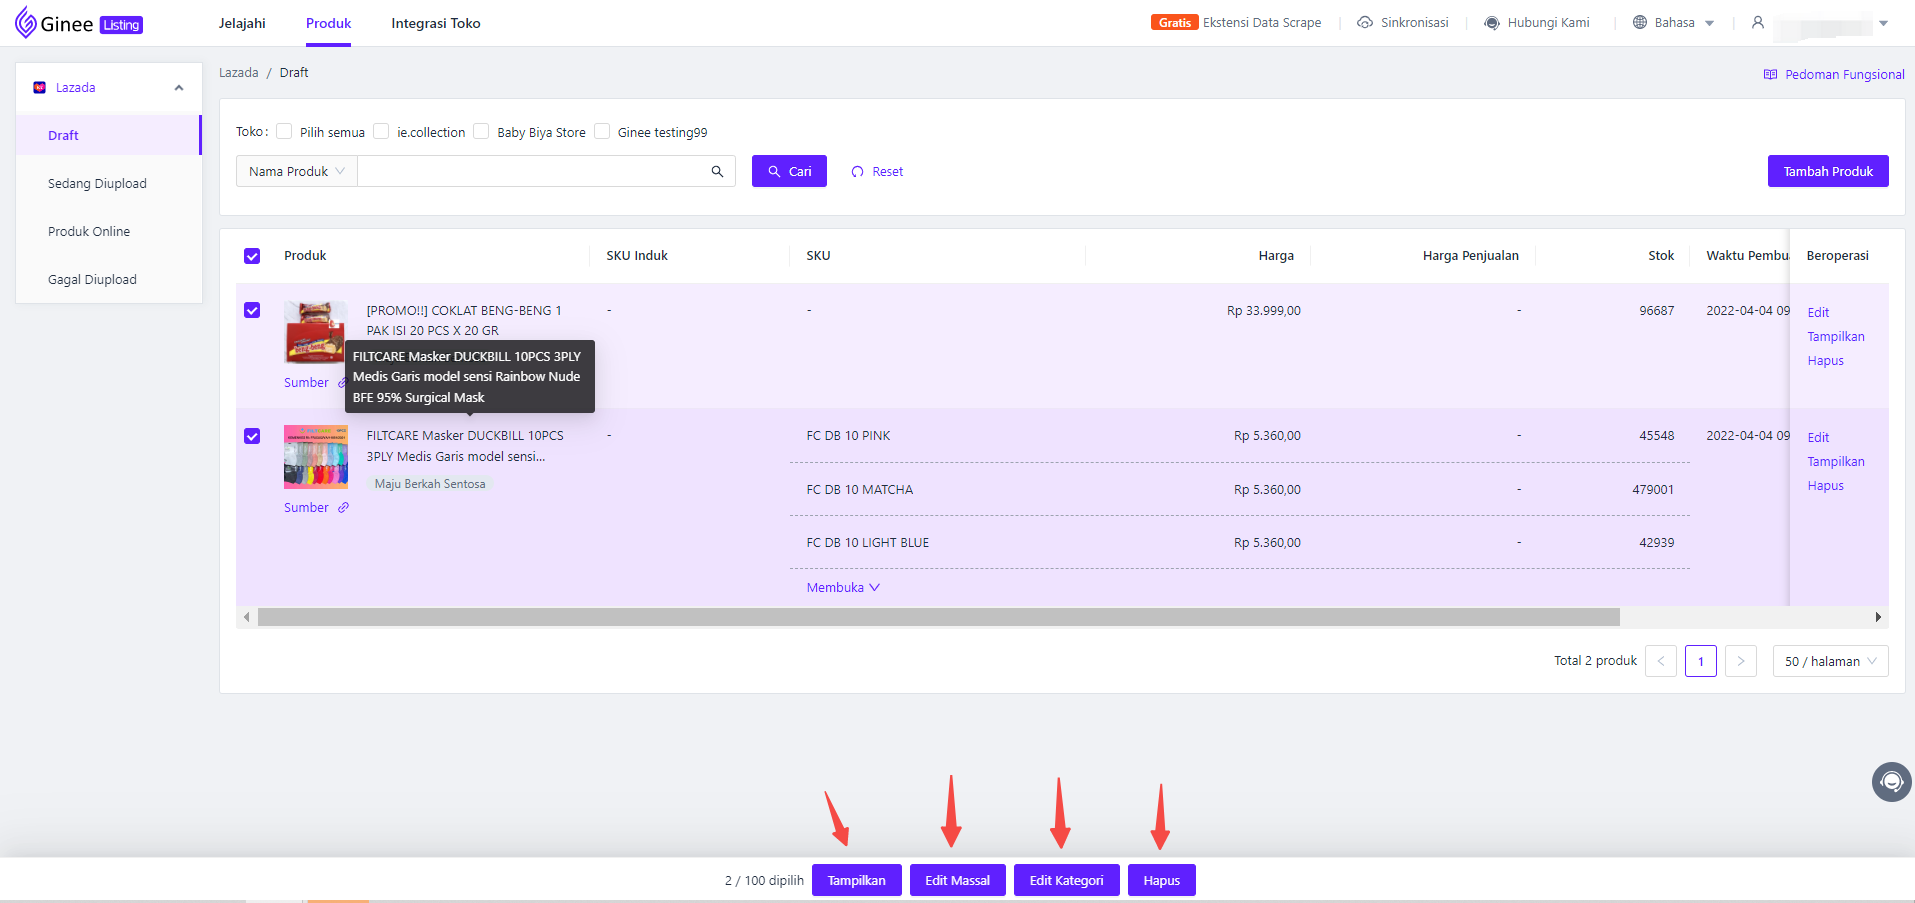
Task: Check the Ginee testing99 checkbox
Action: 602,131
